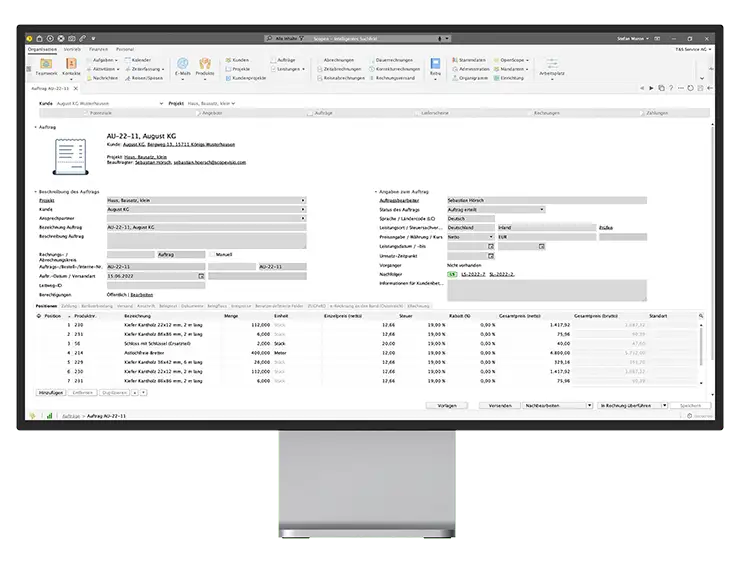Toggle the Manuell checkbox
The width and height of the screenshot is (740, 563).
tap(211, 254)
